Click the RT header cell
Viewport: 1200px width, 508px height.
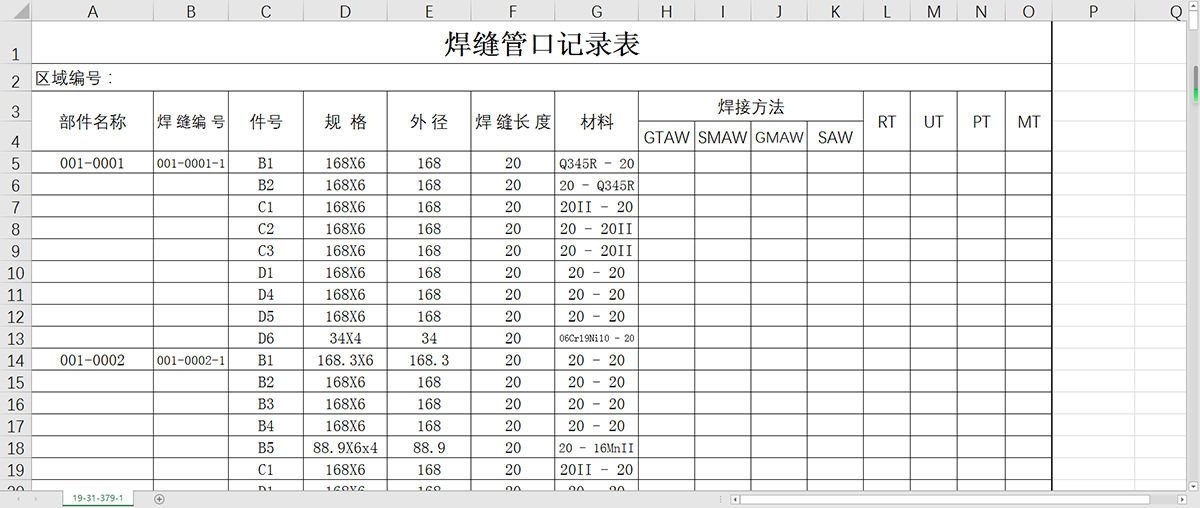(x=887, y=121)
